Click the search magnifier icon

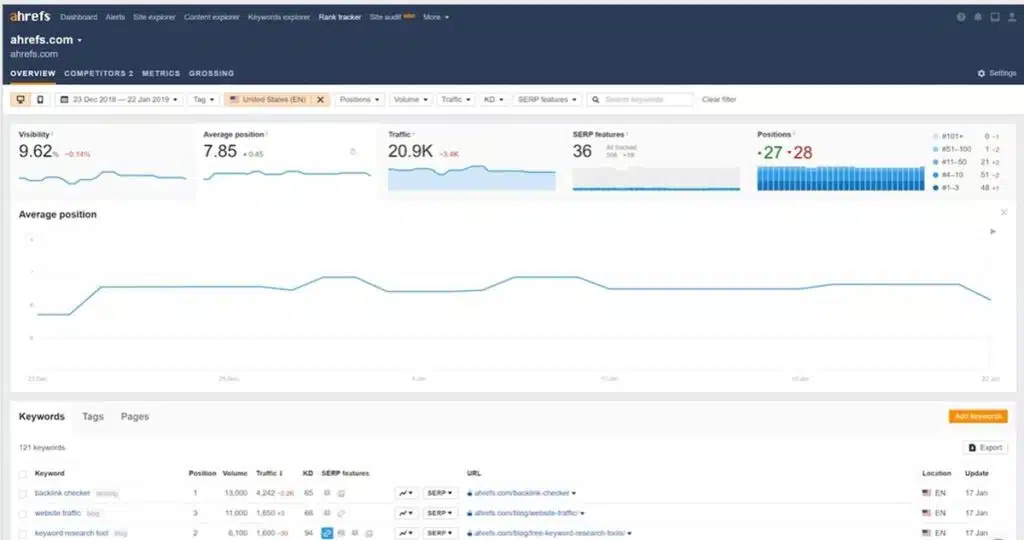point(596,99)
